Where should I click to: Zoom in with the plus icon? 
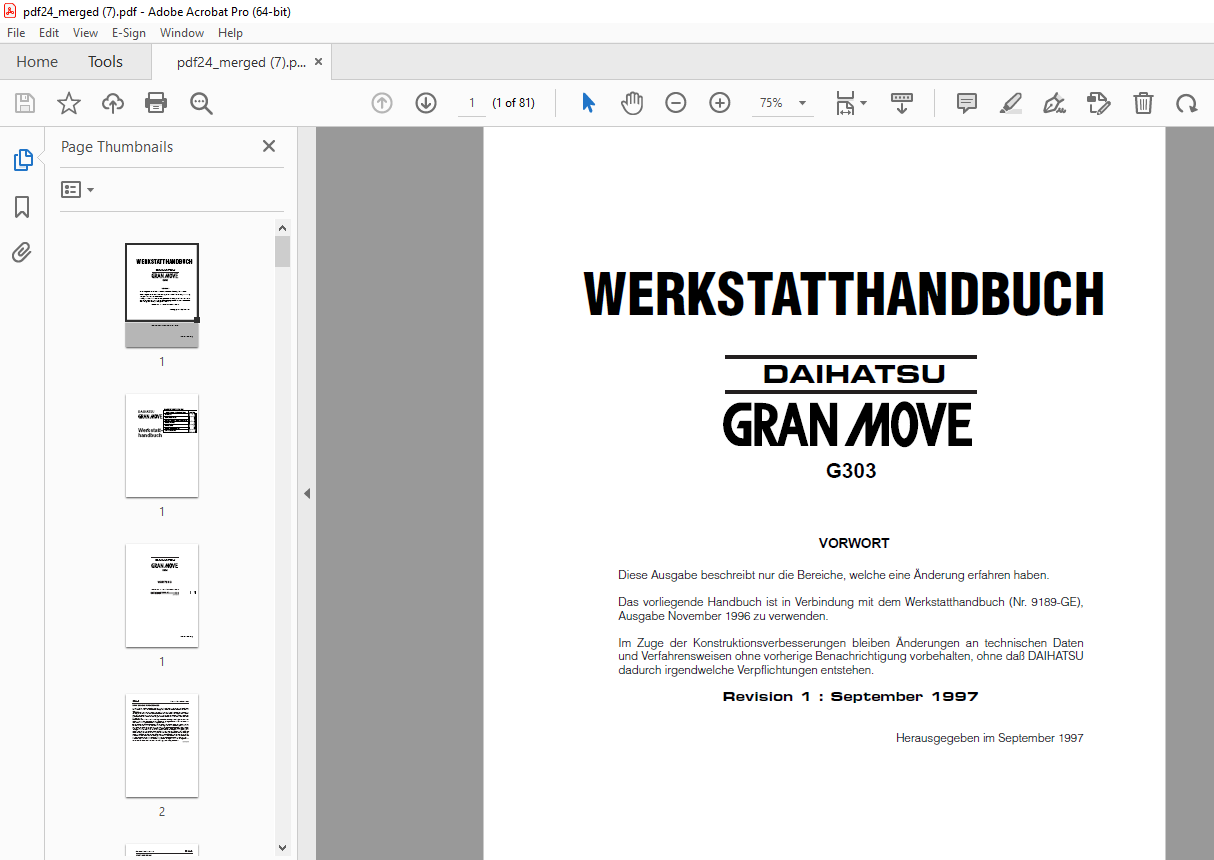719,103
